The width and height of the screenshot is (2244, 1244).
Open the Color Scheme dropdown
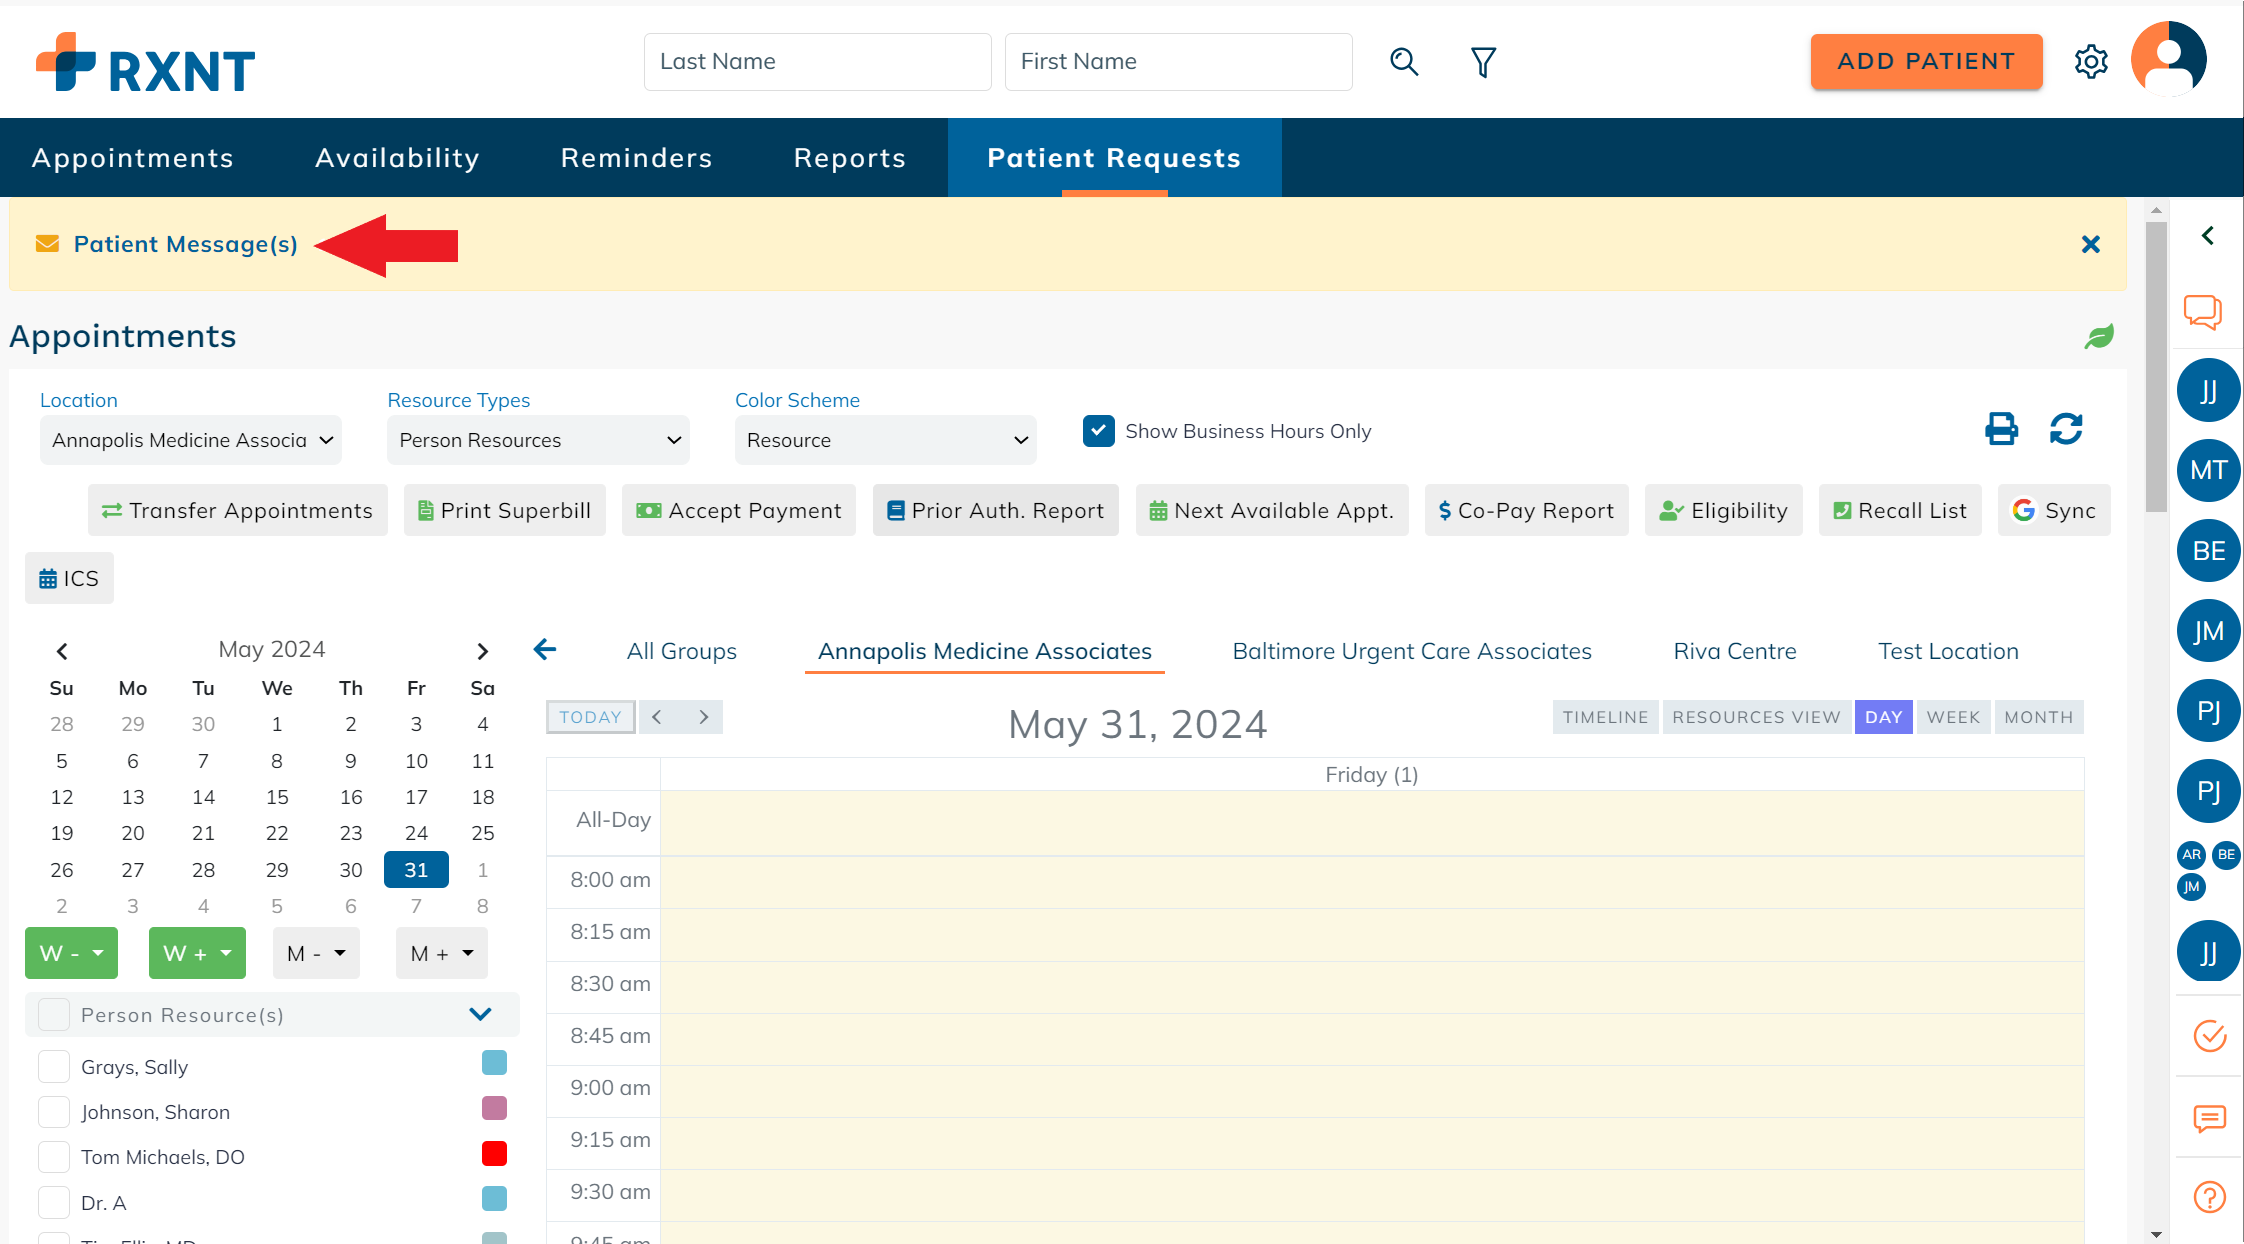point(885,440)
